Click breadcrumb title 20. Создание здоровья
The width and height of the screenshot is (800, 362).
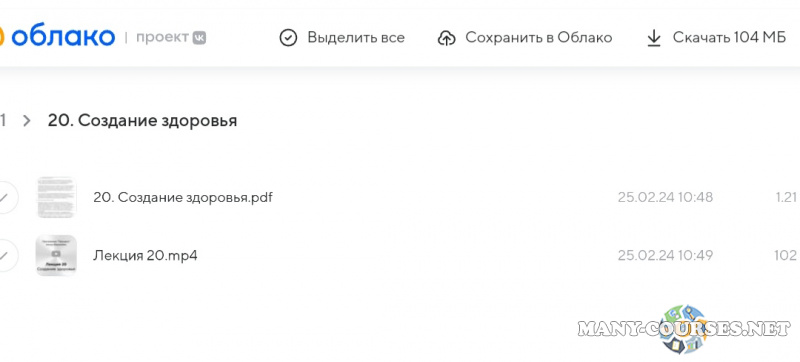(x=142, y=121)
